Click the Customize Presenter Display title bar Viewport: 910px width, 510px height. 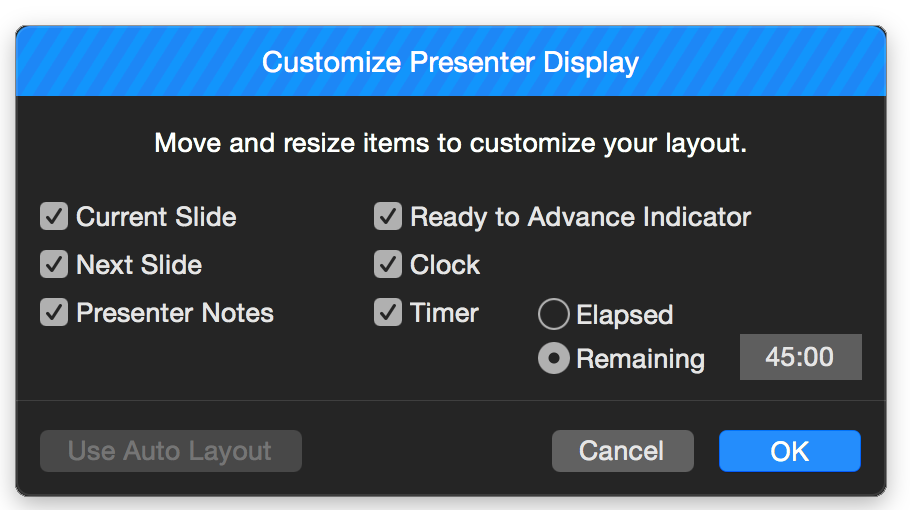pos(451,62)
